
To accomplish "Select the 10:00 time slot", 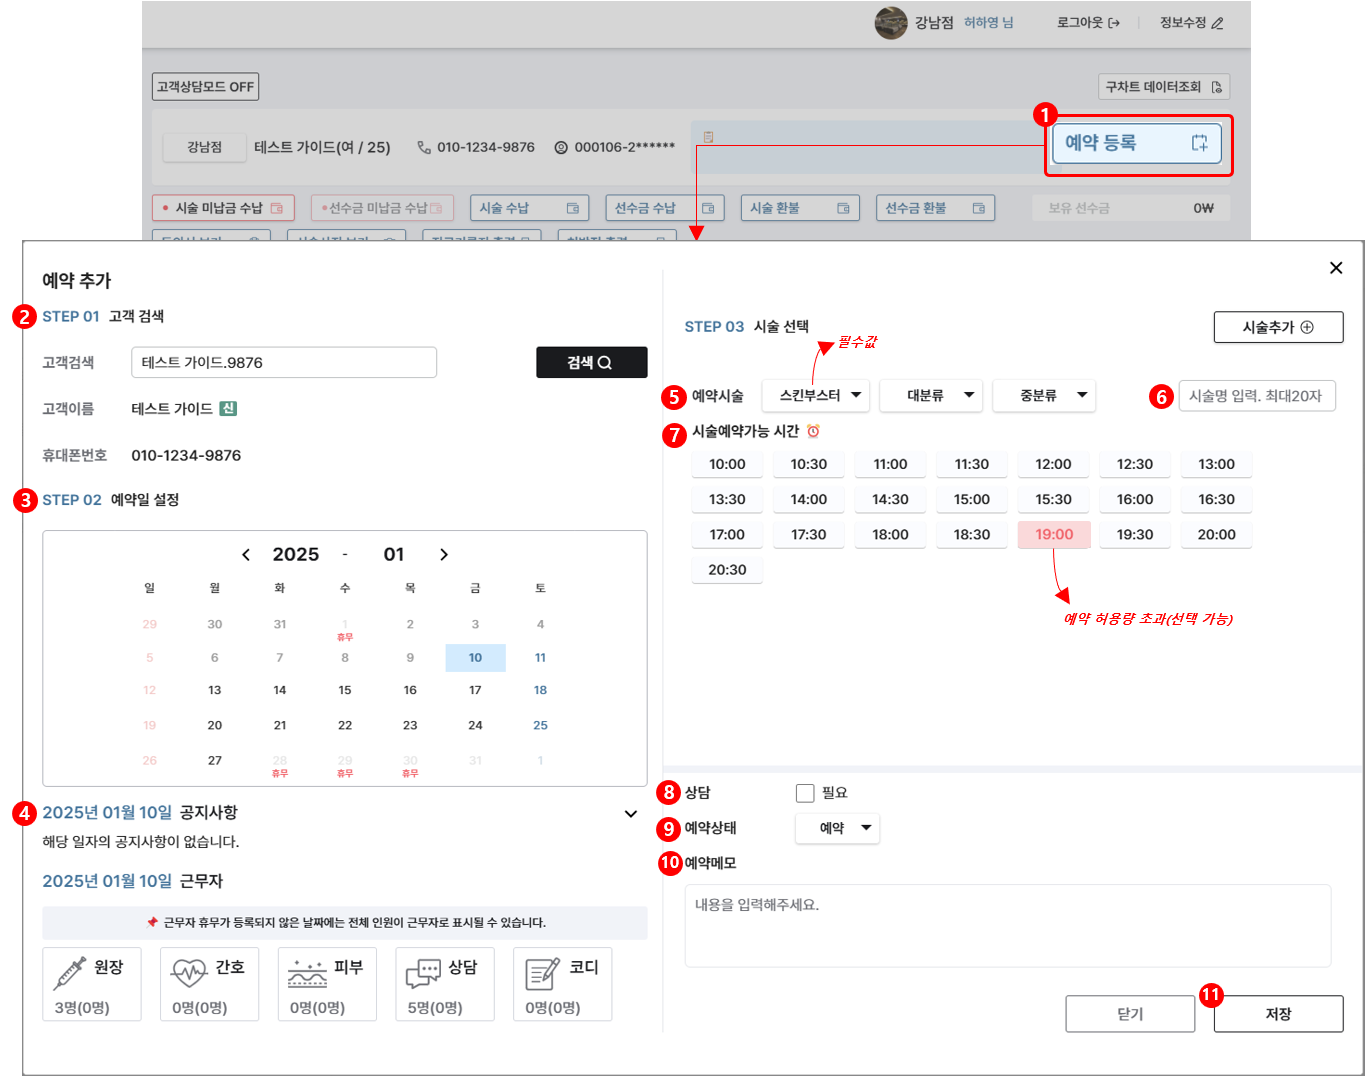I will click(x=727, y=464).
